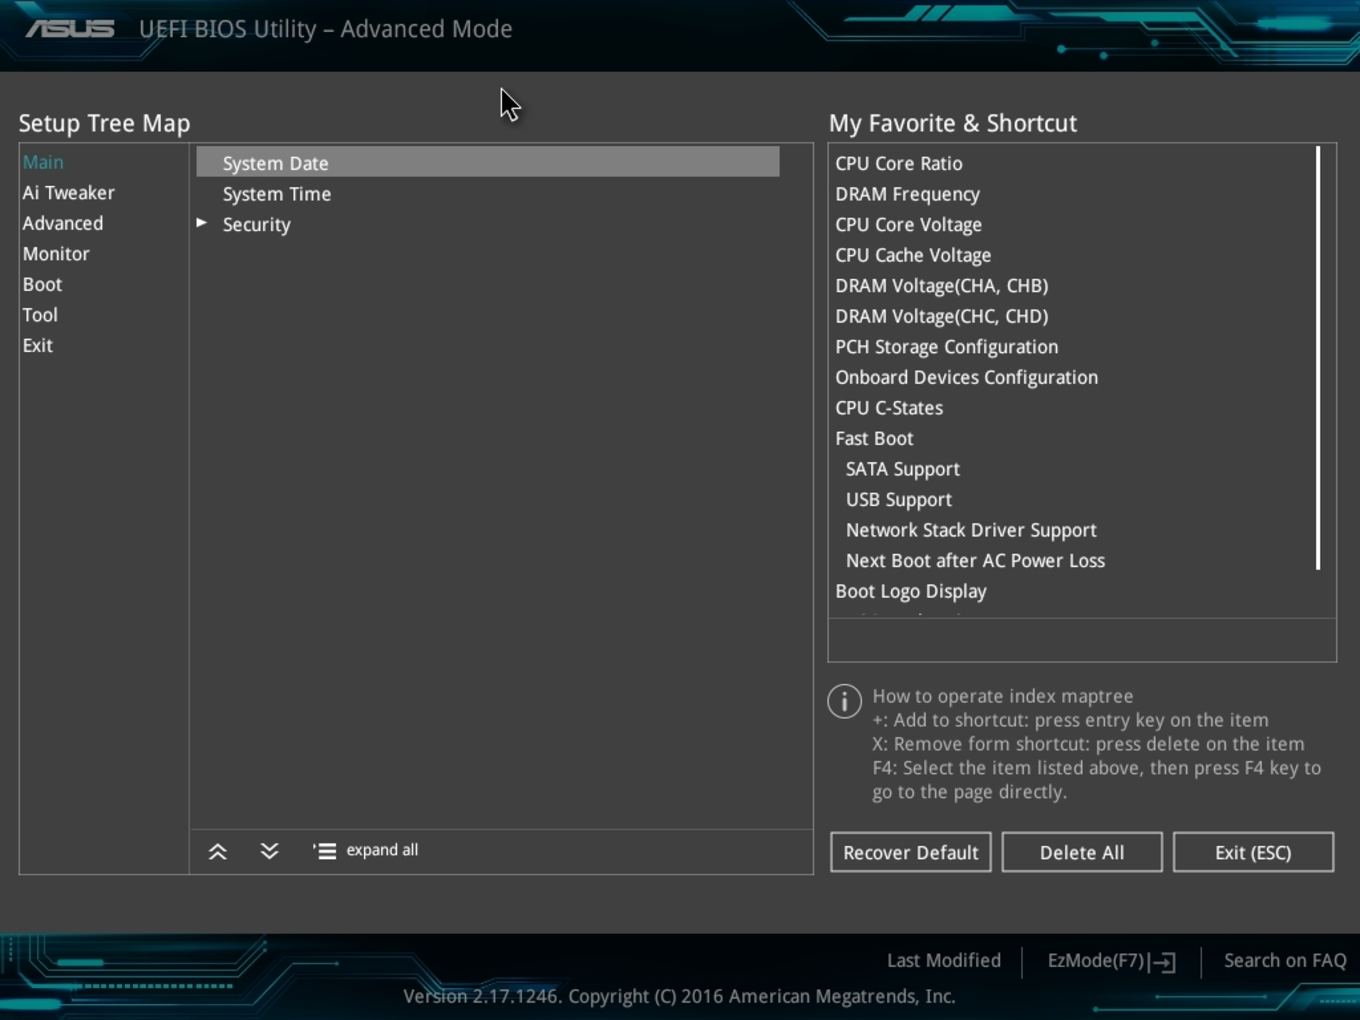Open the Advanced section
This screenshot has width=1360, height=1020.
point(63,223)
